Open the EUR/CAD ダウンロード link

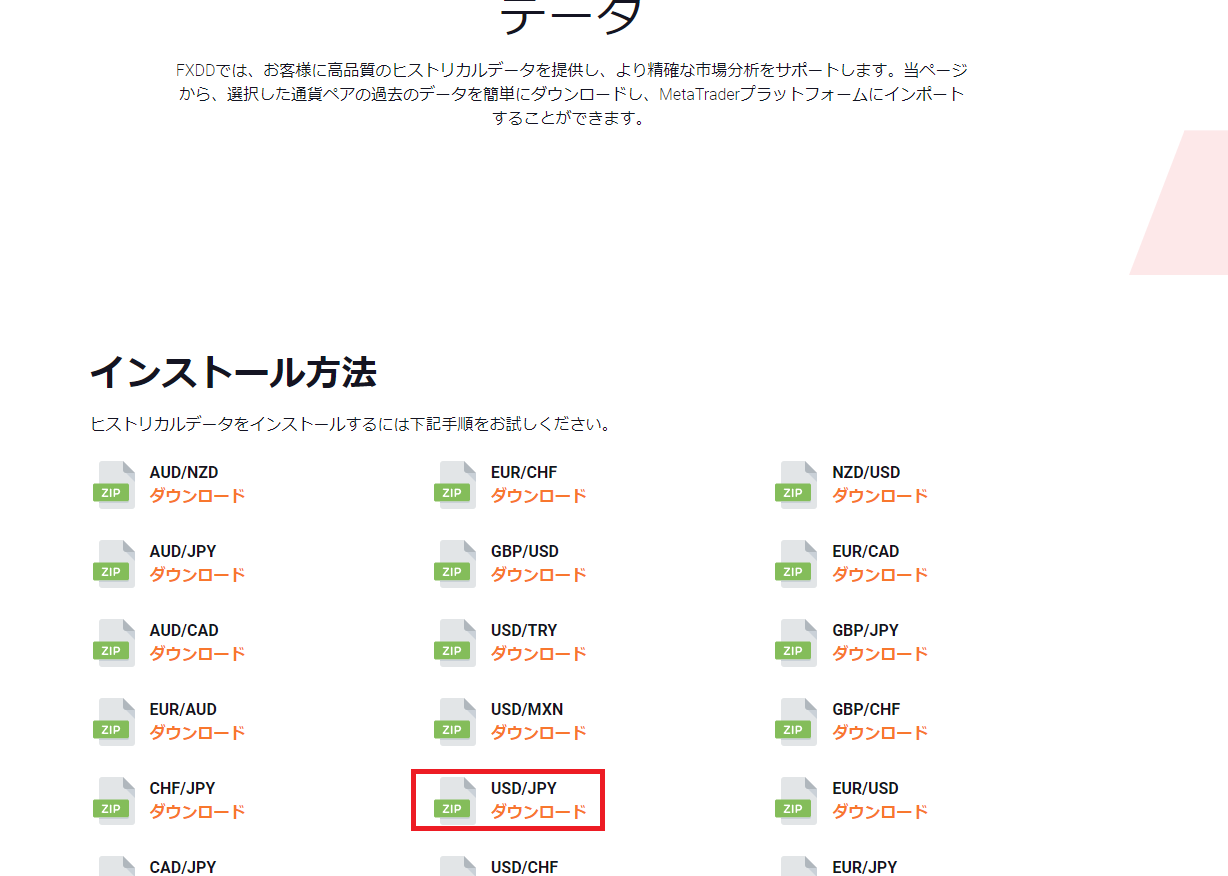[x=879, y=573]
